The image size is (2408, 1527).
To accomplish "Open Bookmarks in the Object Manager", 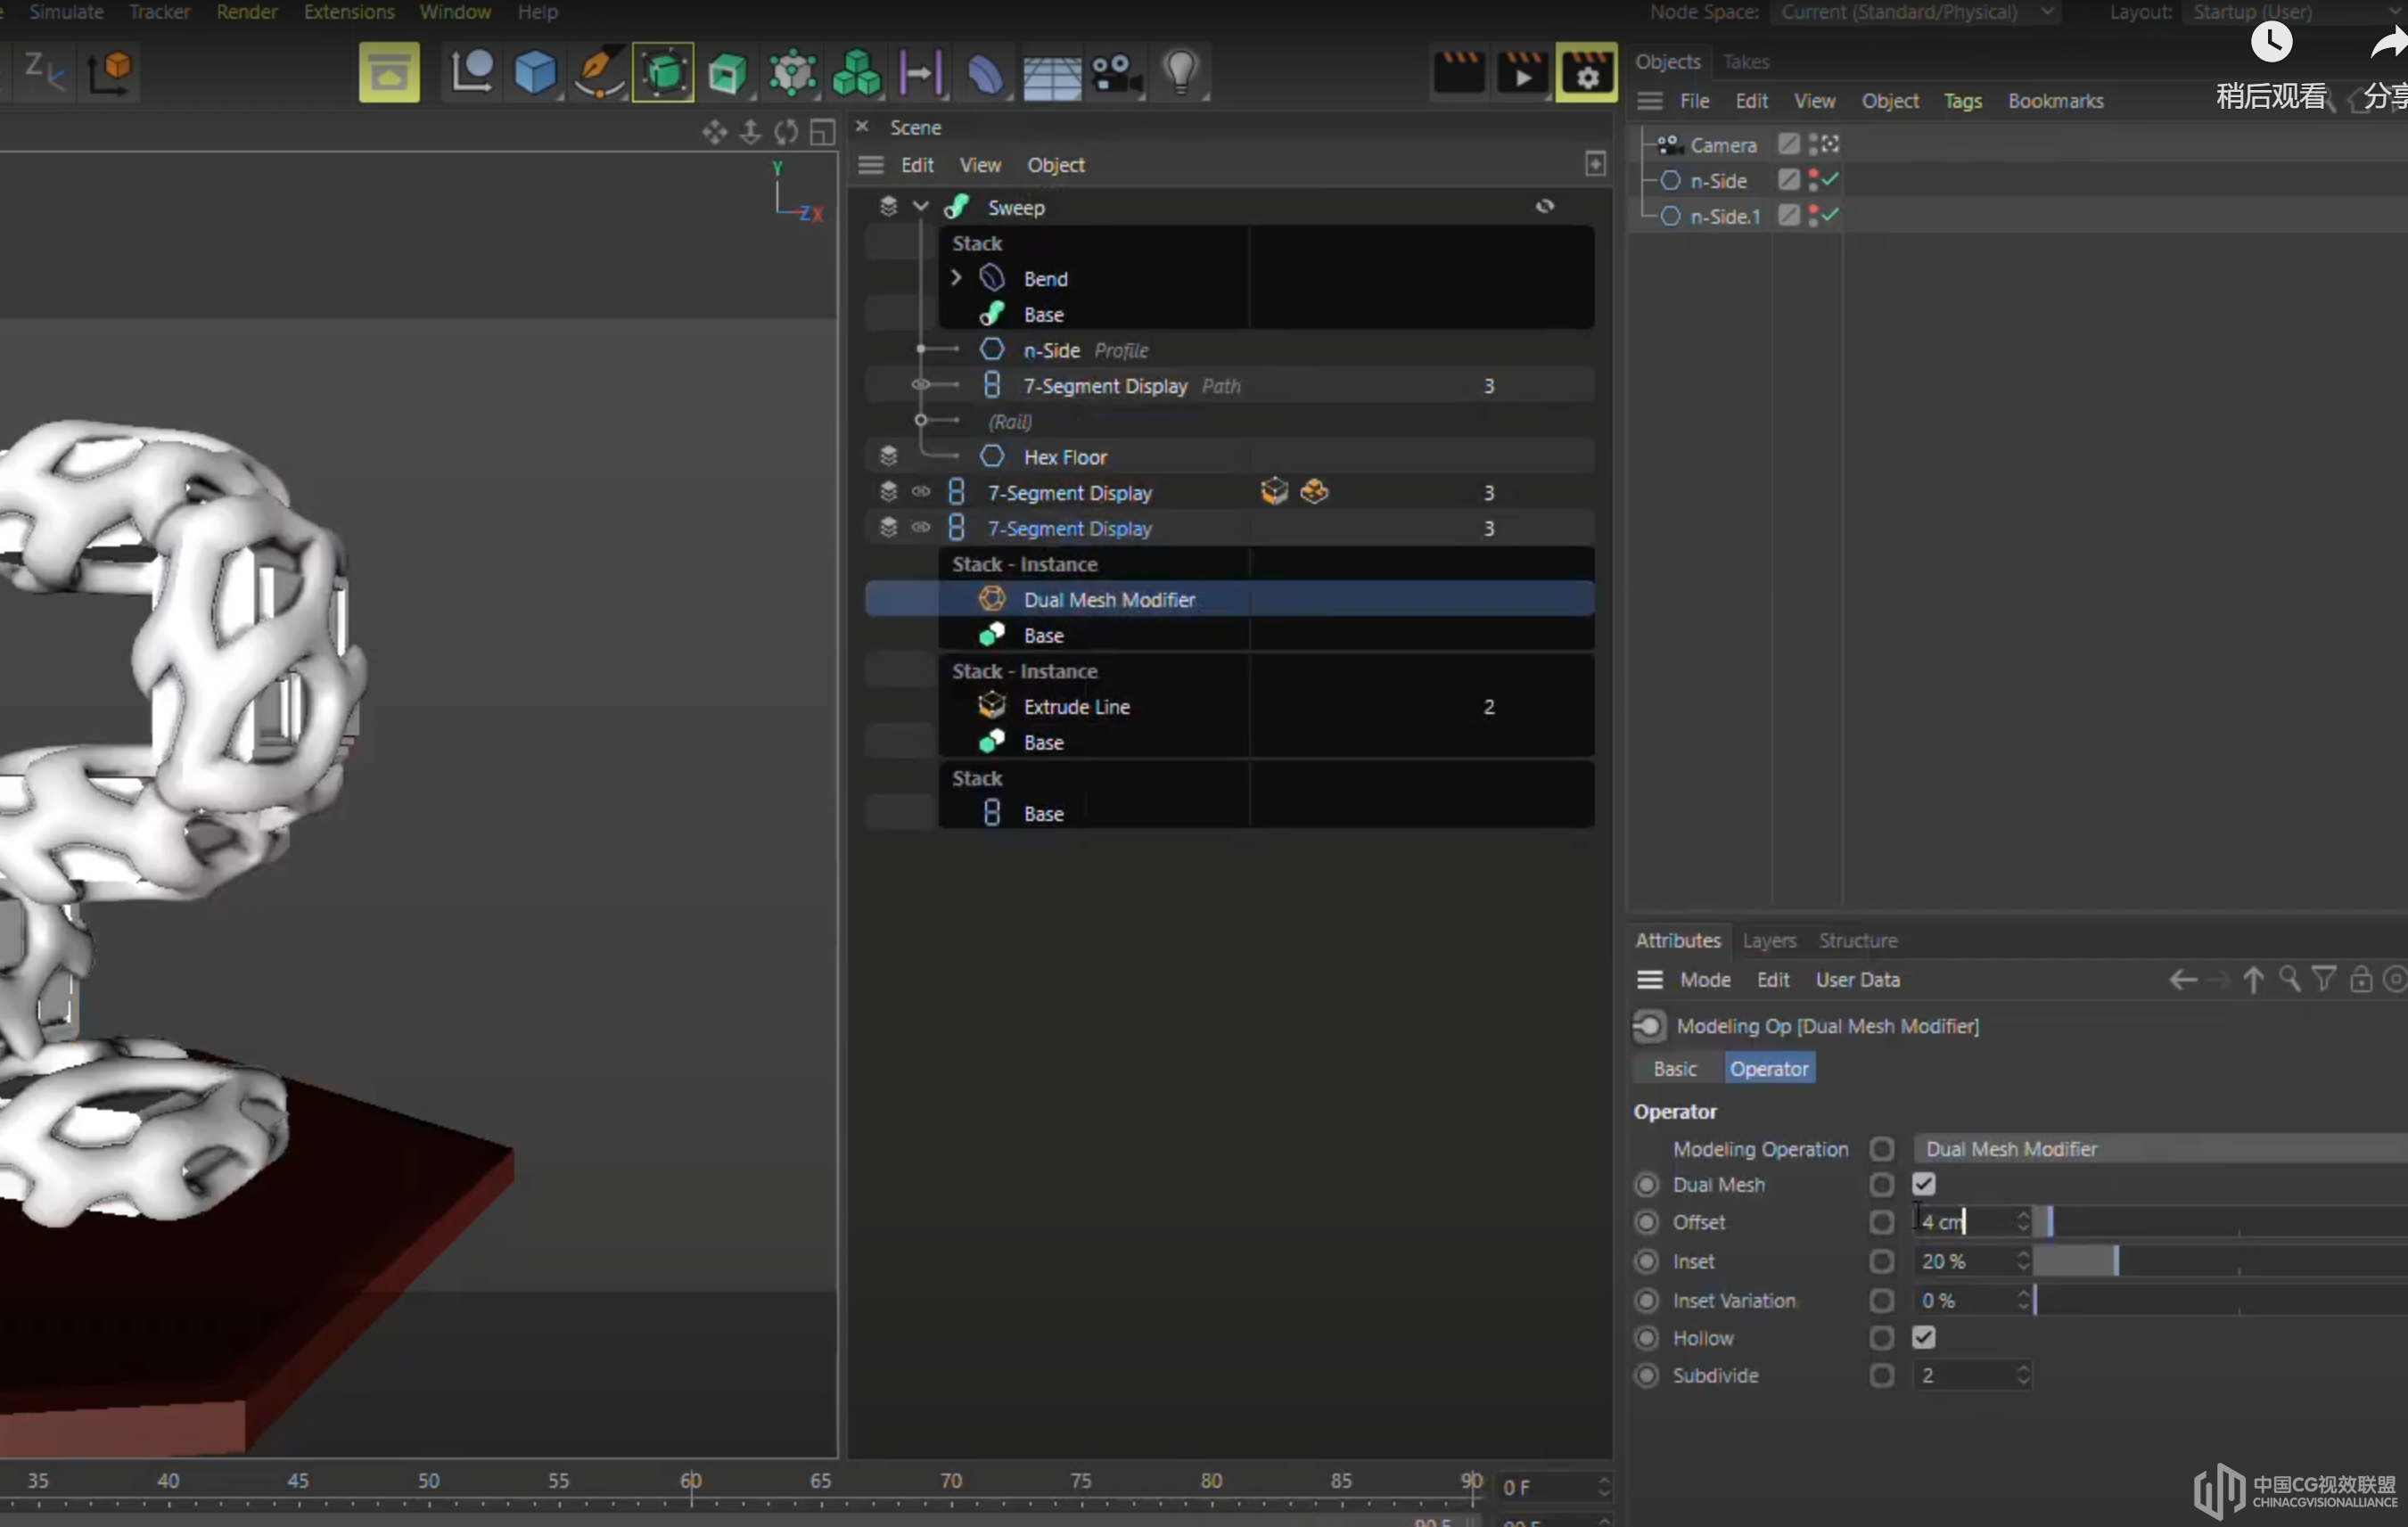I will pos(2055,101).
